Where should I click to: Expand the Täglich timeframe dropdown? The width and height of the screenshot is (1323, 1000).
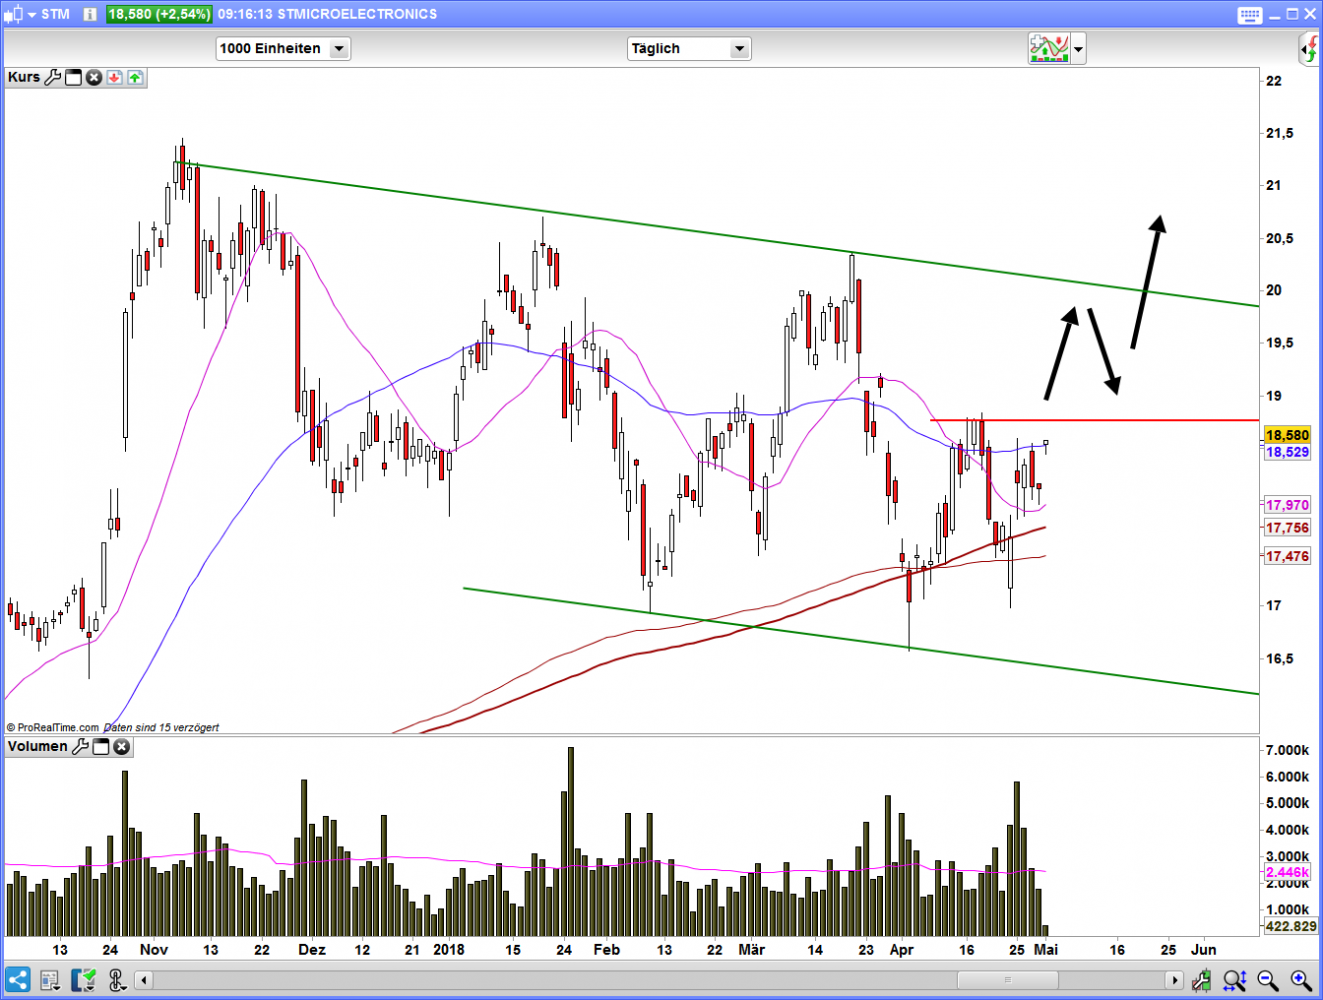(739, 48)
